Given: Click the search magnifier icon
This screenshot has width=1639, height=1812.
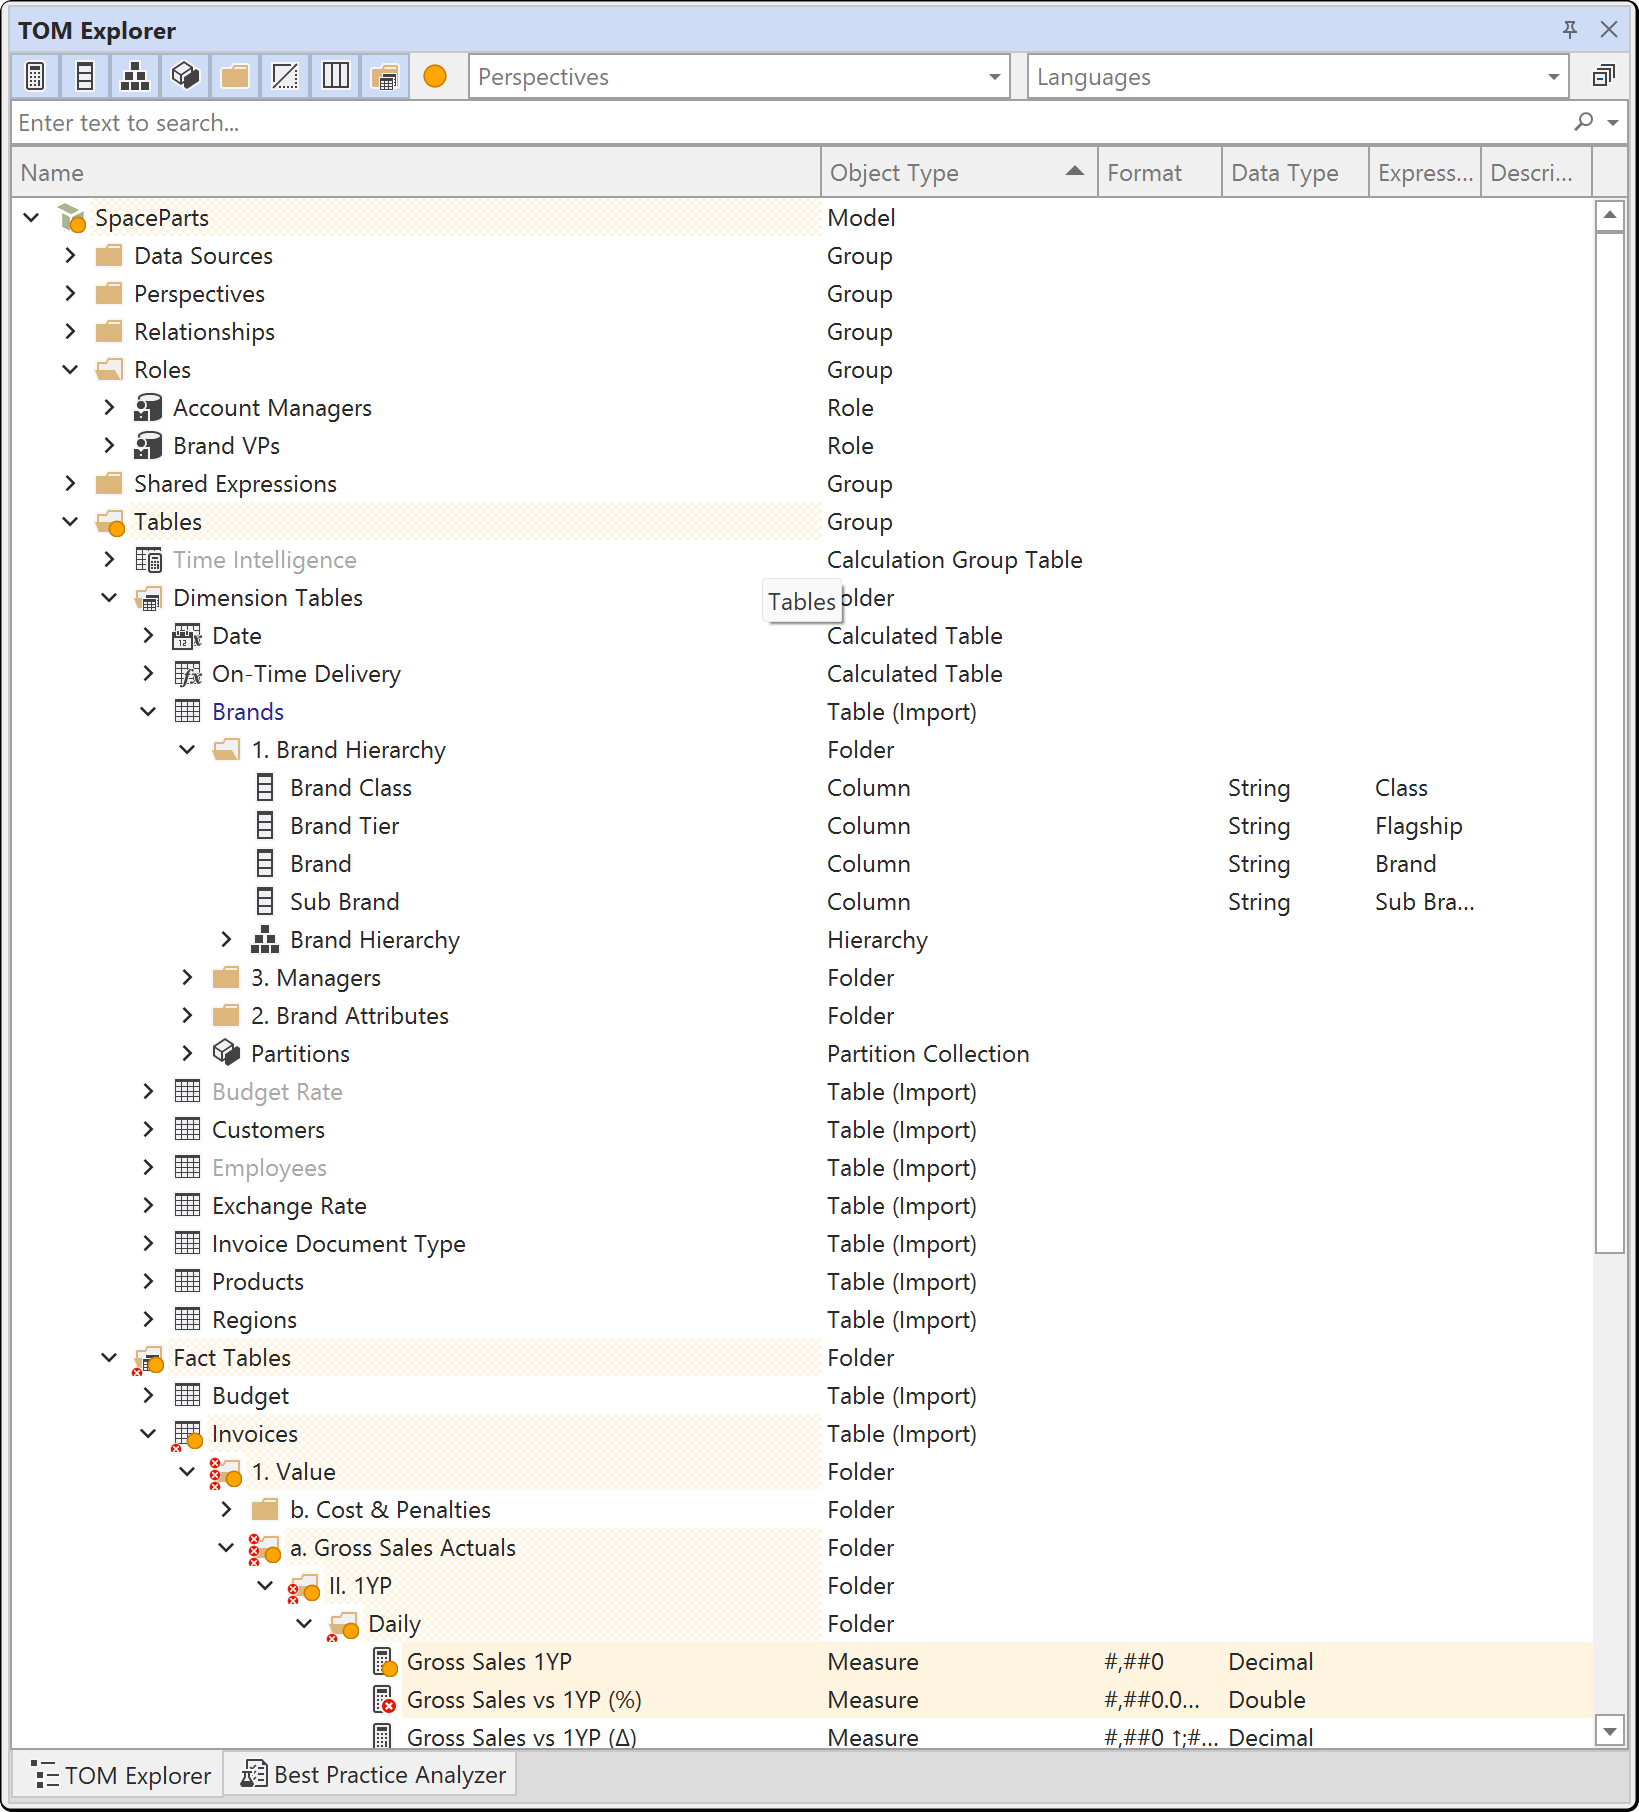Looking at the screenshot, I should pyautogui.click(x=1583, y=122).
